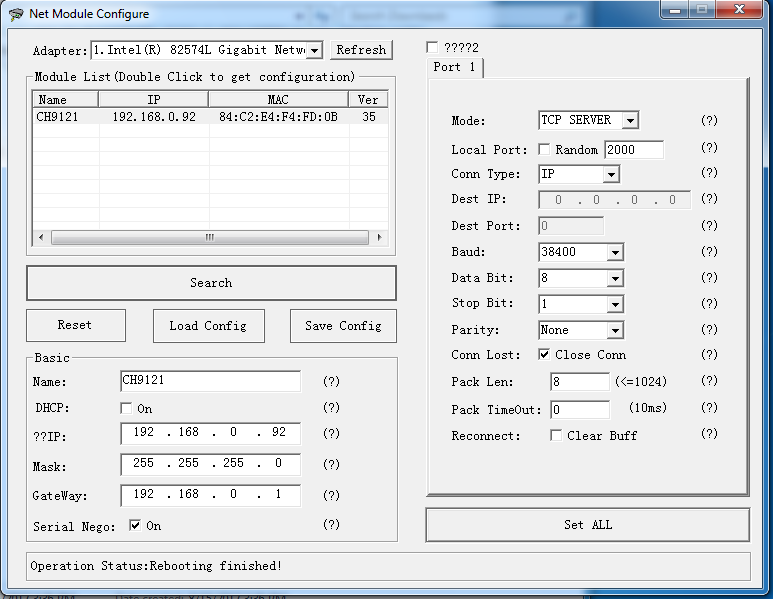Click the (?) help next to Mask
Image resolution: width=773 pixels, height=599 pixels.
pos(331,464)
